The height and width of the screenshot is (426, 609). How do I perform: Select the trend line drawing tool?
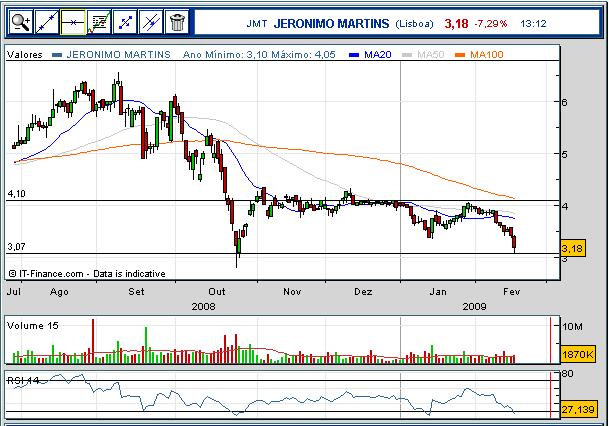[x=47, y=22]
